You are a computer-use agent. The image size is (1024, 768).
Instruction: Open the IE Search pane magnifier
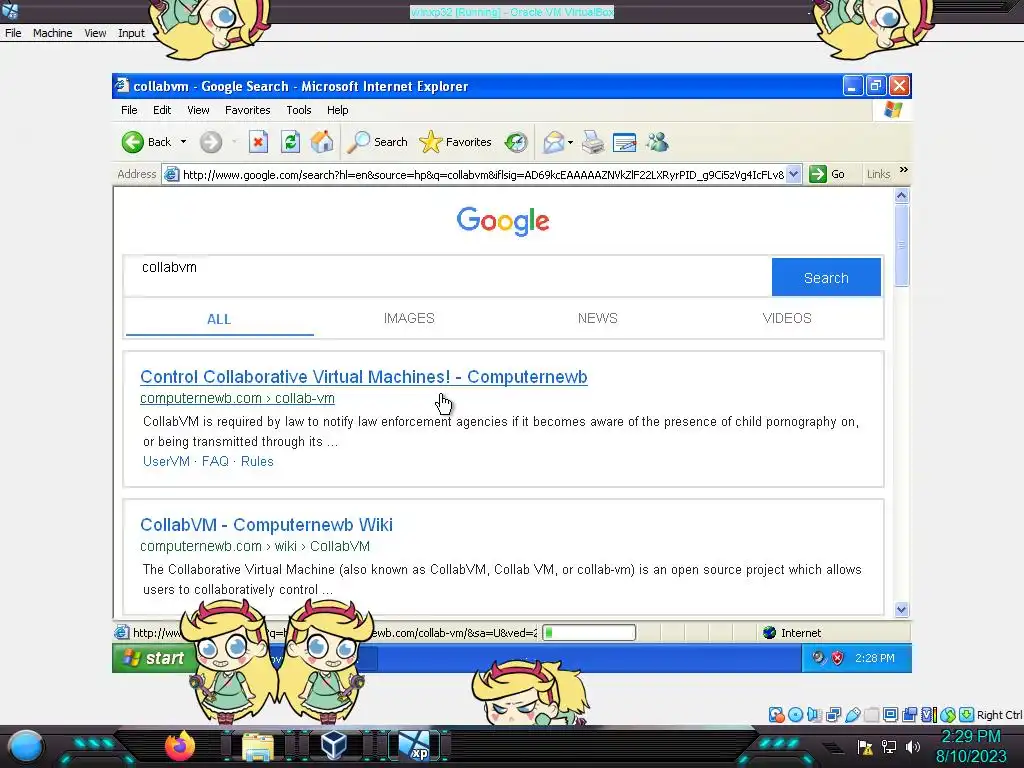coord(358,142)
